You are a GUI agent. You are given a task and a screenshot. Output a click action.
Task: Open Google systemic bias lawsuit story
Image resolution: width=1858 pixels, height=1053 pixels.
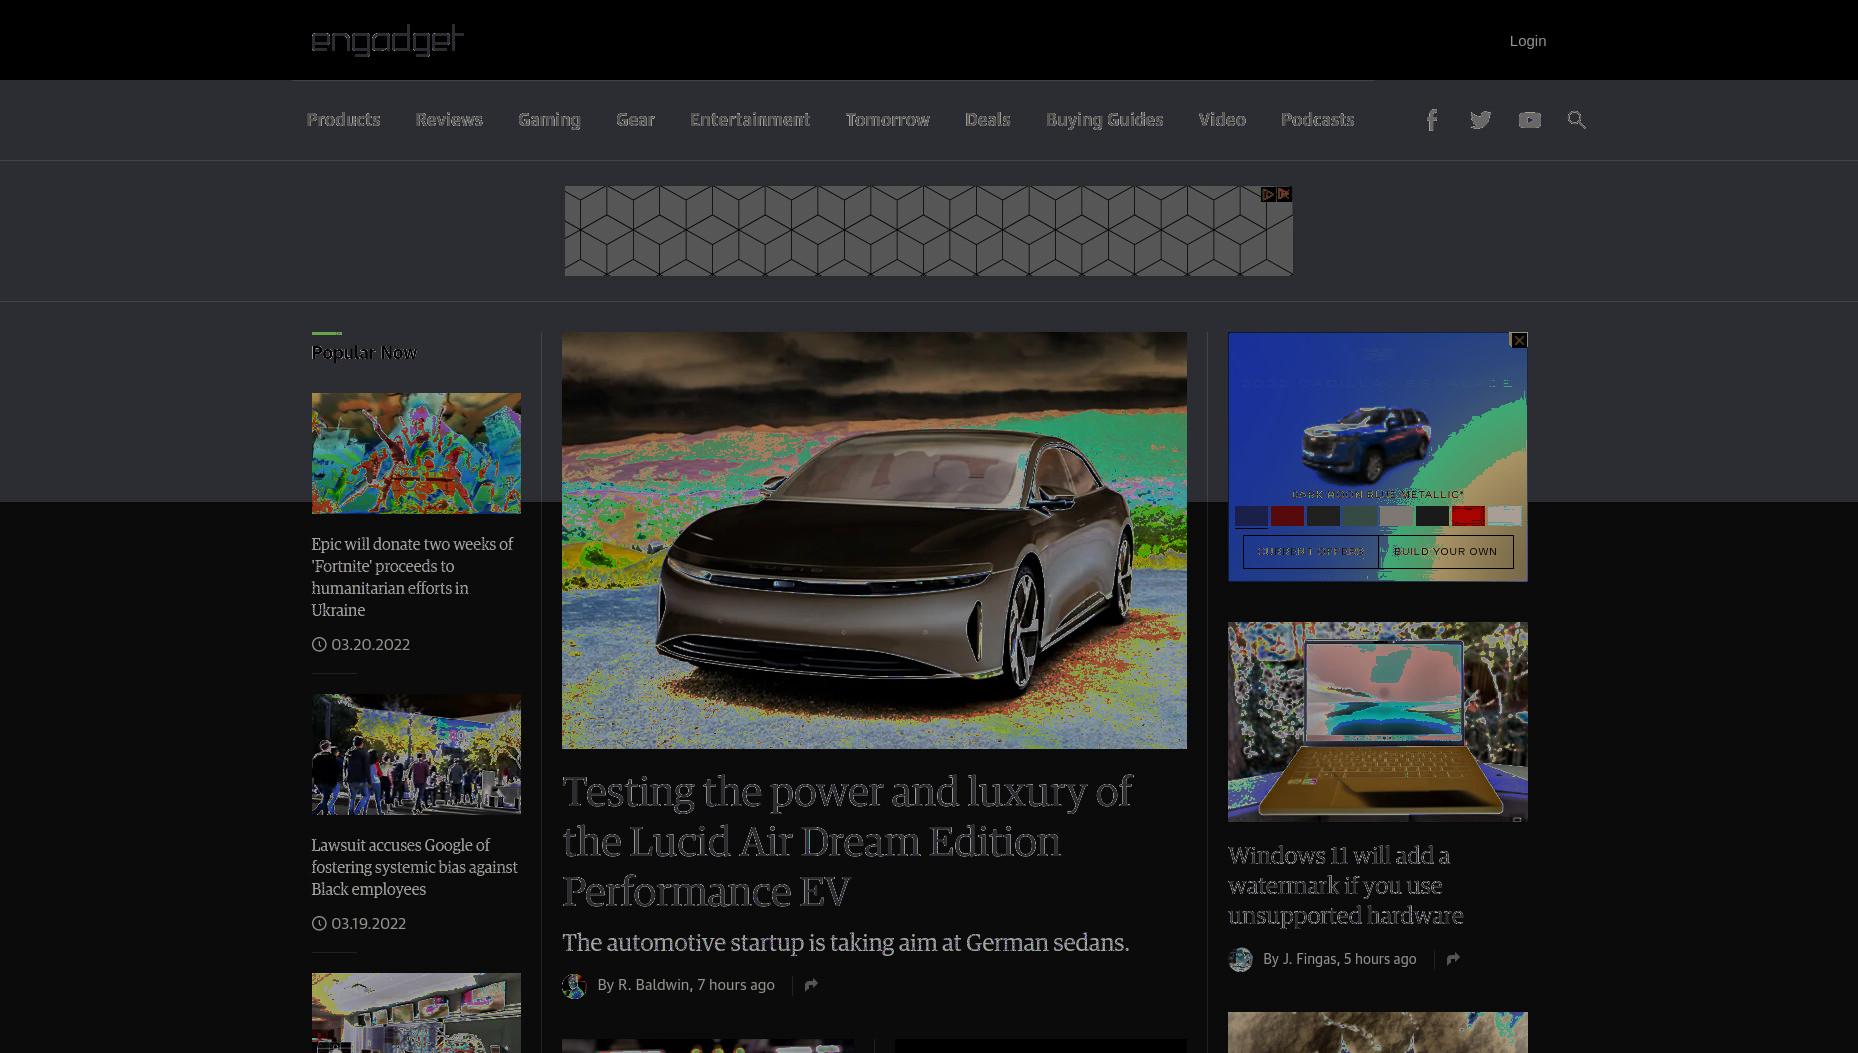(x=414, y=867)
